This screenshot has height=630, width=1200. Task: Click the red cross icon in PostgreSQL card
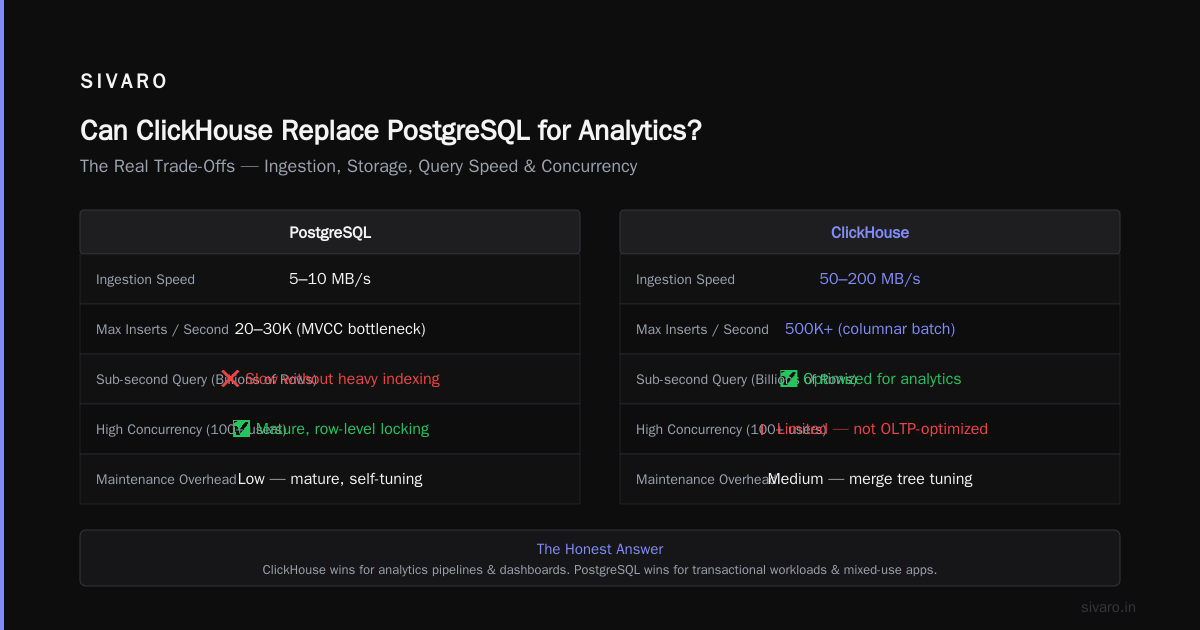pyautogui.click(x=230, y=379)
